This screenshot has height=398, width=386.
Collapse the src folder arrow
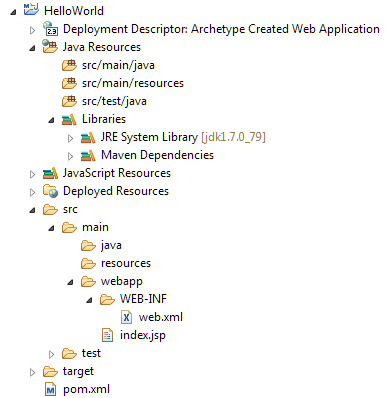[32, 211]
